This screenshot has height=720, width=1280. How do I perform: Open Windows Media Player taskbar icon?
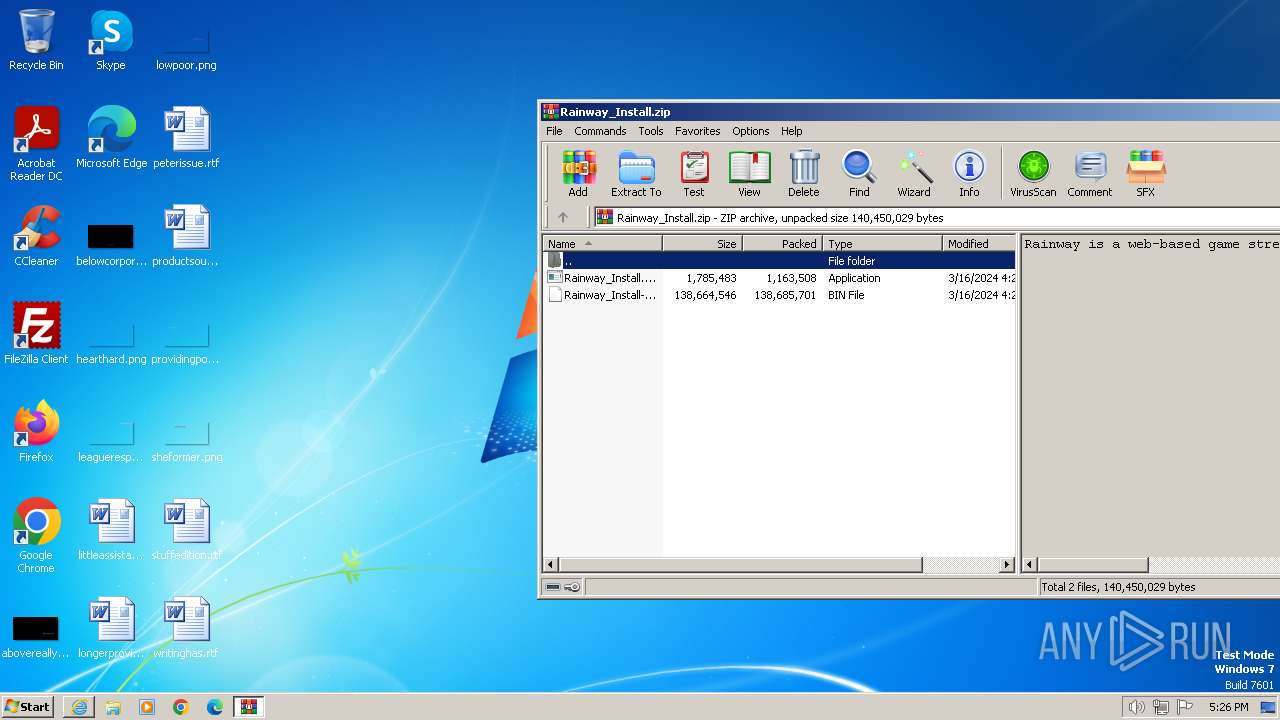point(147,707)
